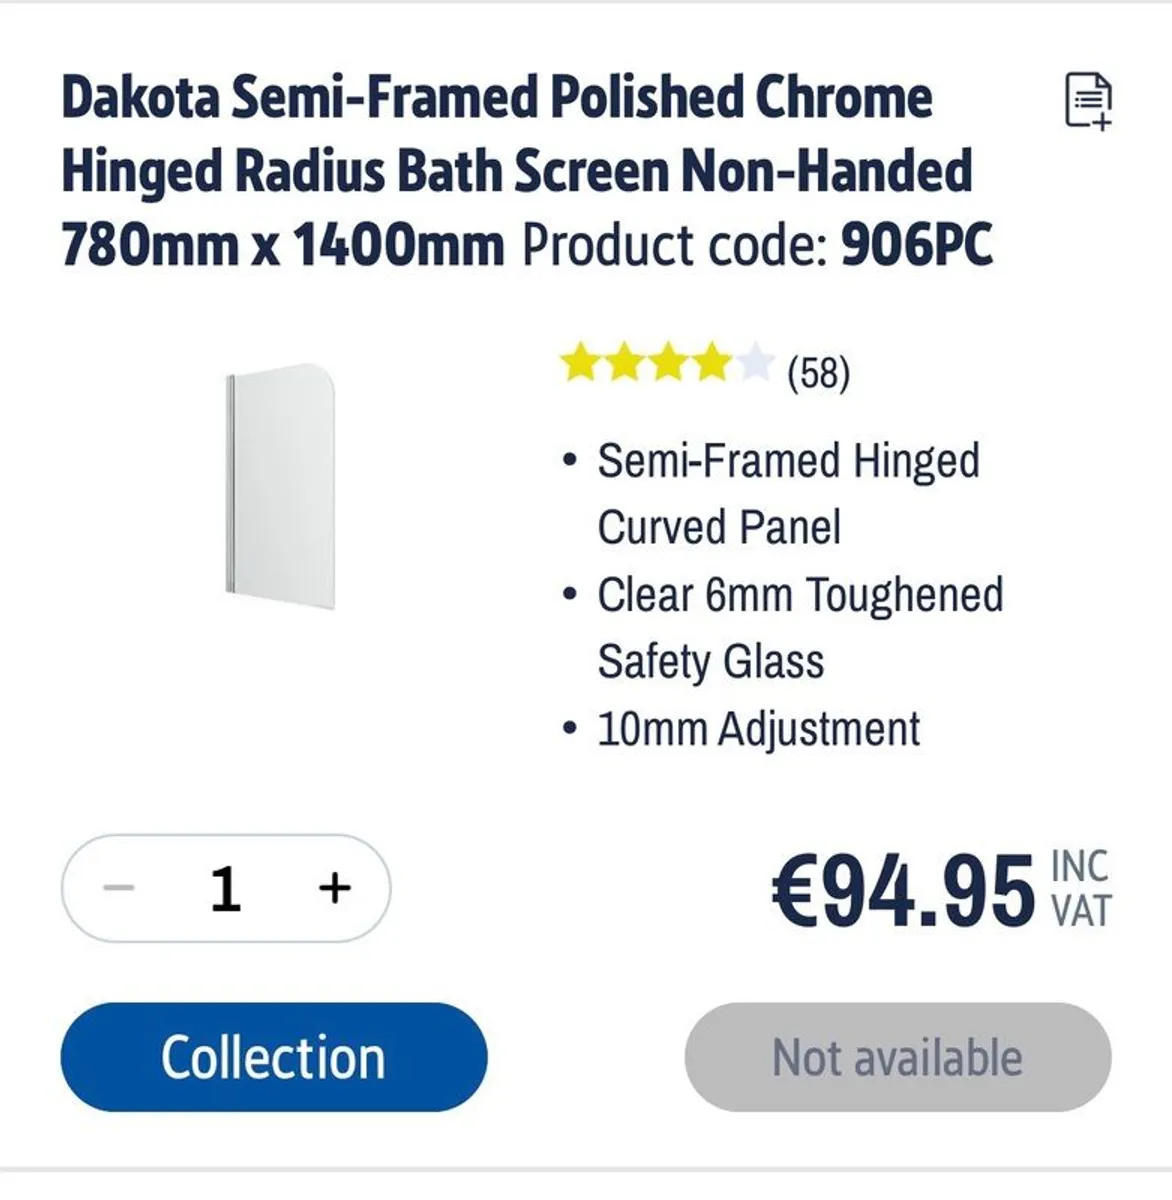Select the product code 906PC

916,245
